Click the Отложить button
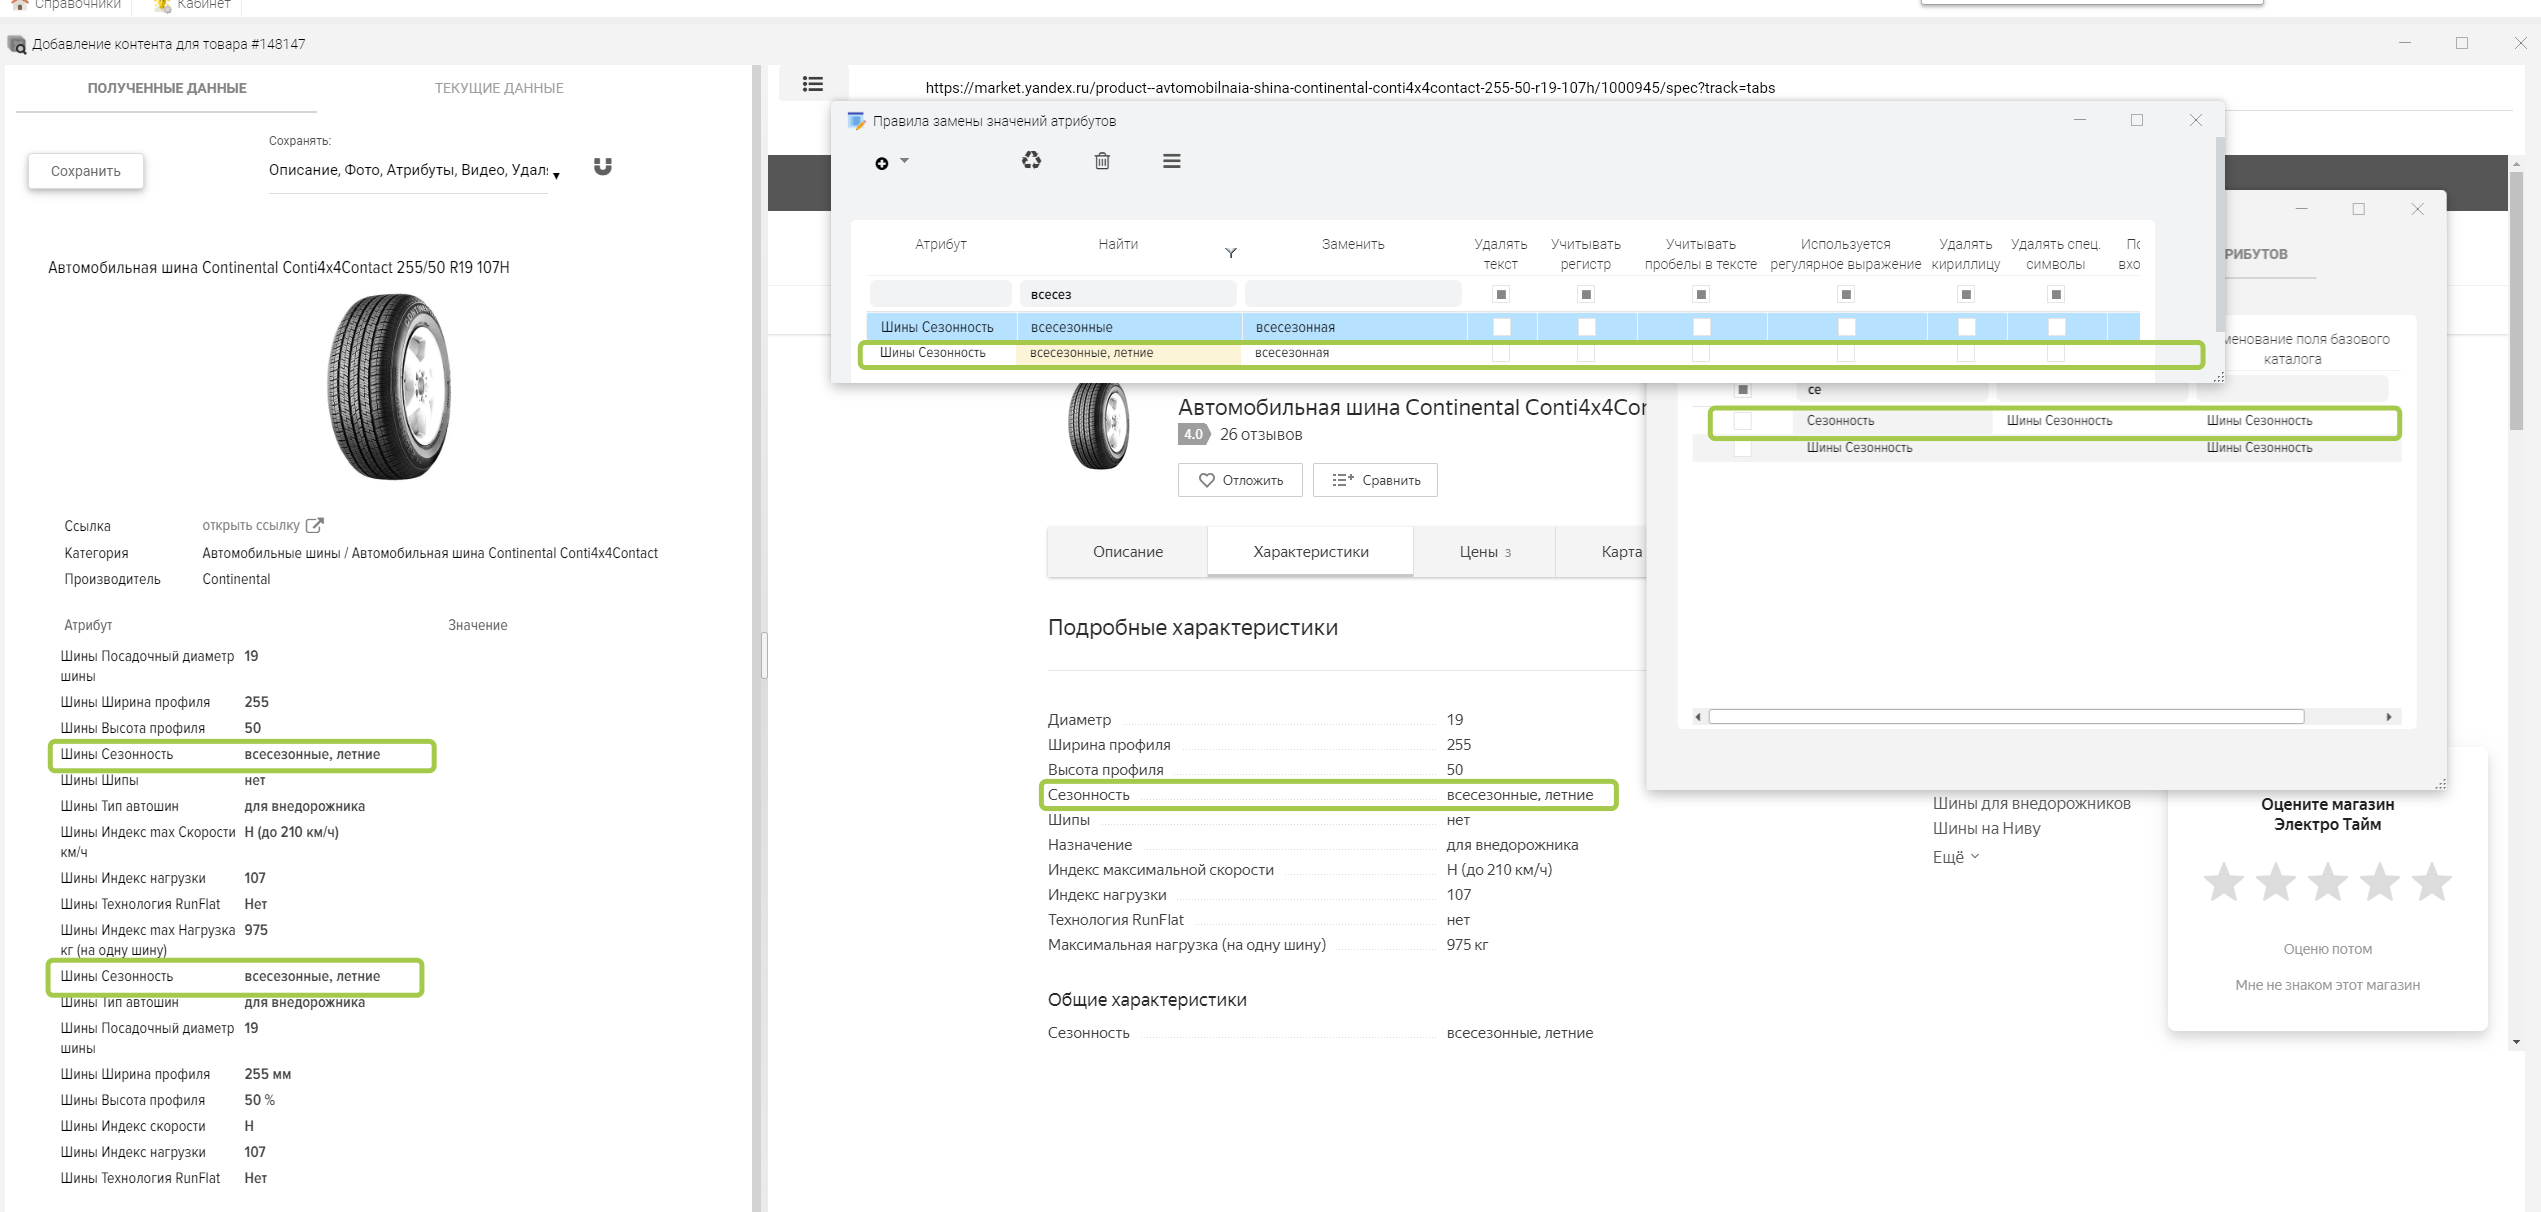Viewport: 2541px width, 1212px height. pyautogui.click(x=1240, y=480)
